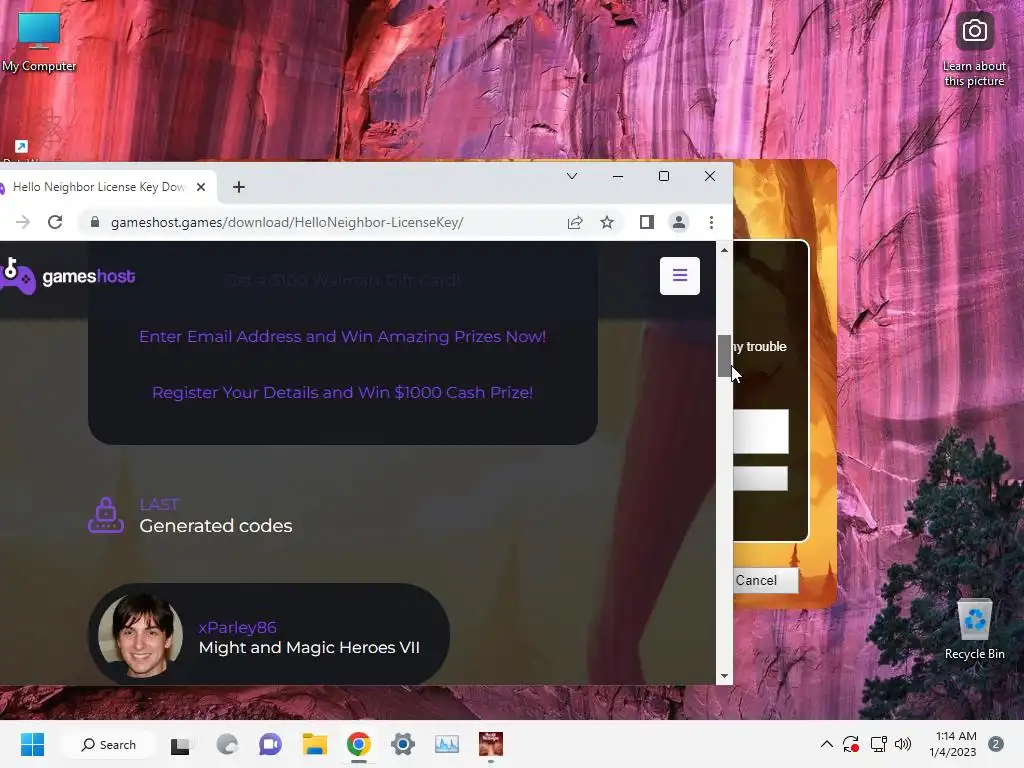This screenshot has height=768, width=1024.
Task: Click Might and Magic Heroes VII text
Action: [309, 647]
